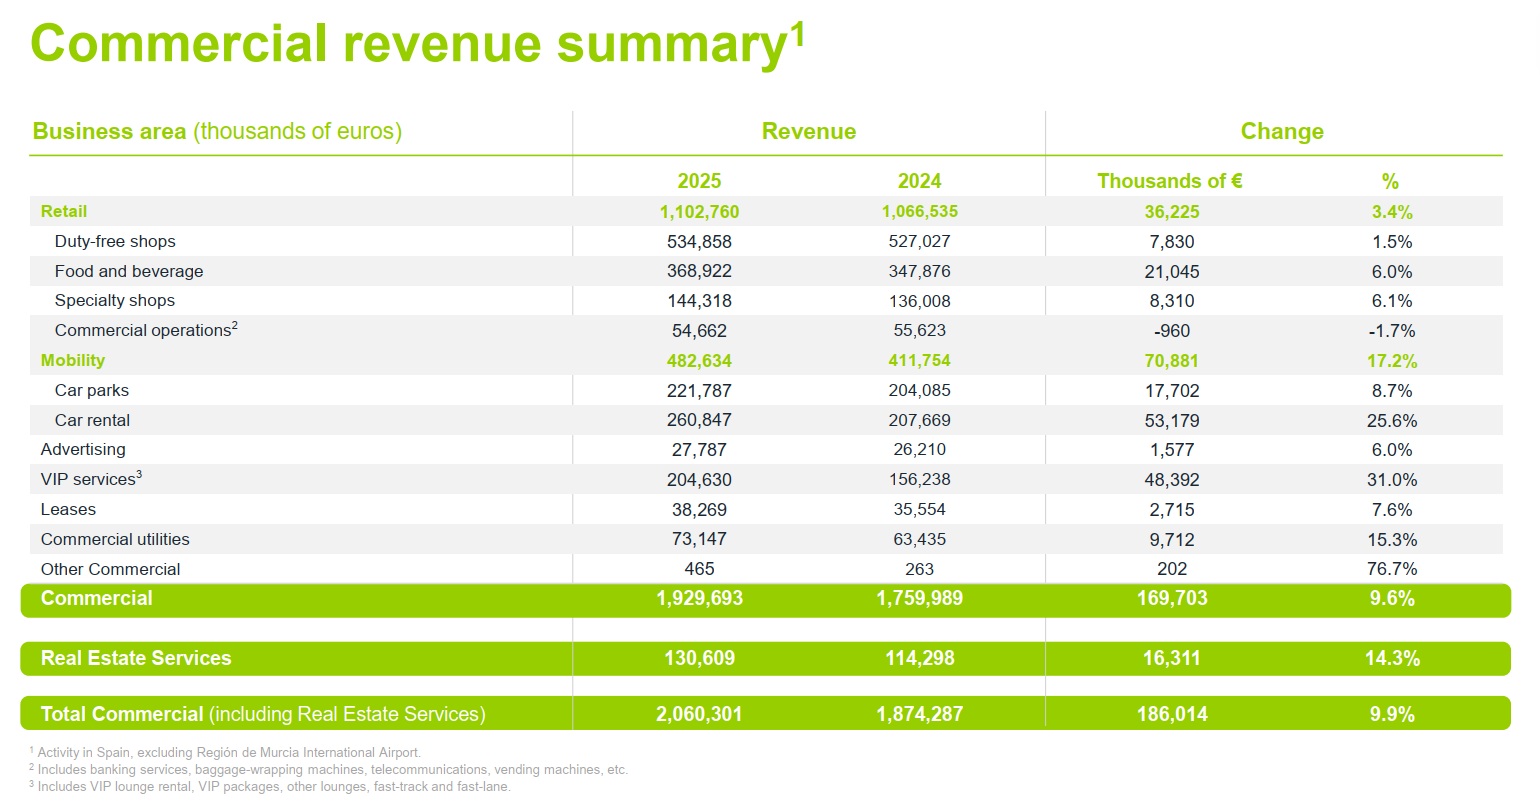This screenshot has width=1540, height=808.
Task: Select footnote about Región de Murcia Airport
Action: pyautogui.click(x=225, y=752)
